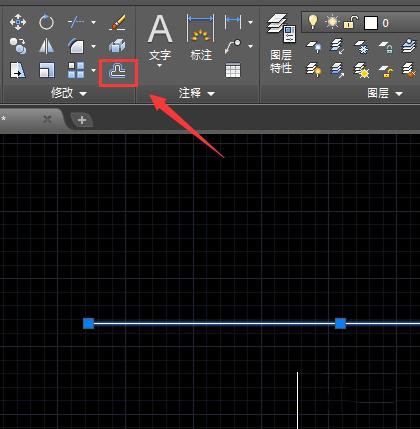Expand the Leader tool dropdown arrow
This screenshot has width=420, height=429.
(x=251, y=46)
